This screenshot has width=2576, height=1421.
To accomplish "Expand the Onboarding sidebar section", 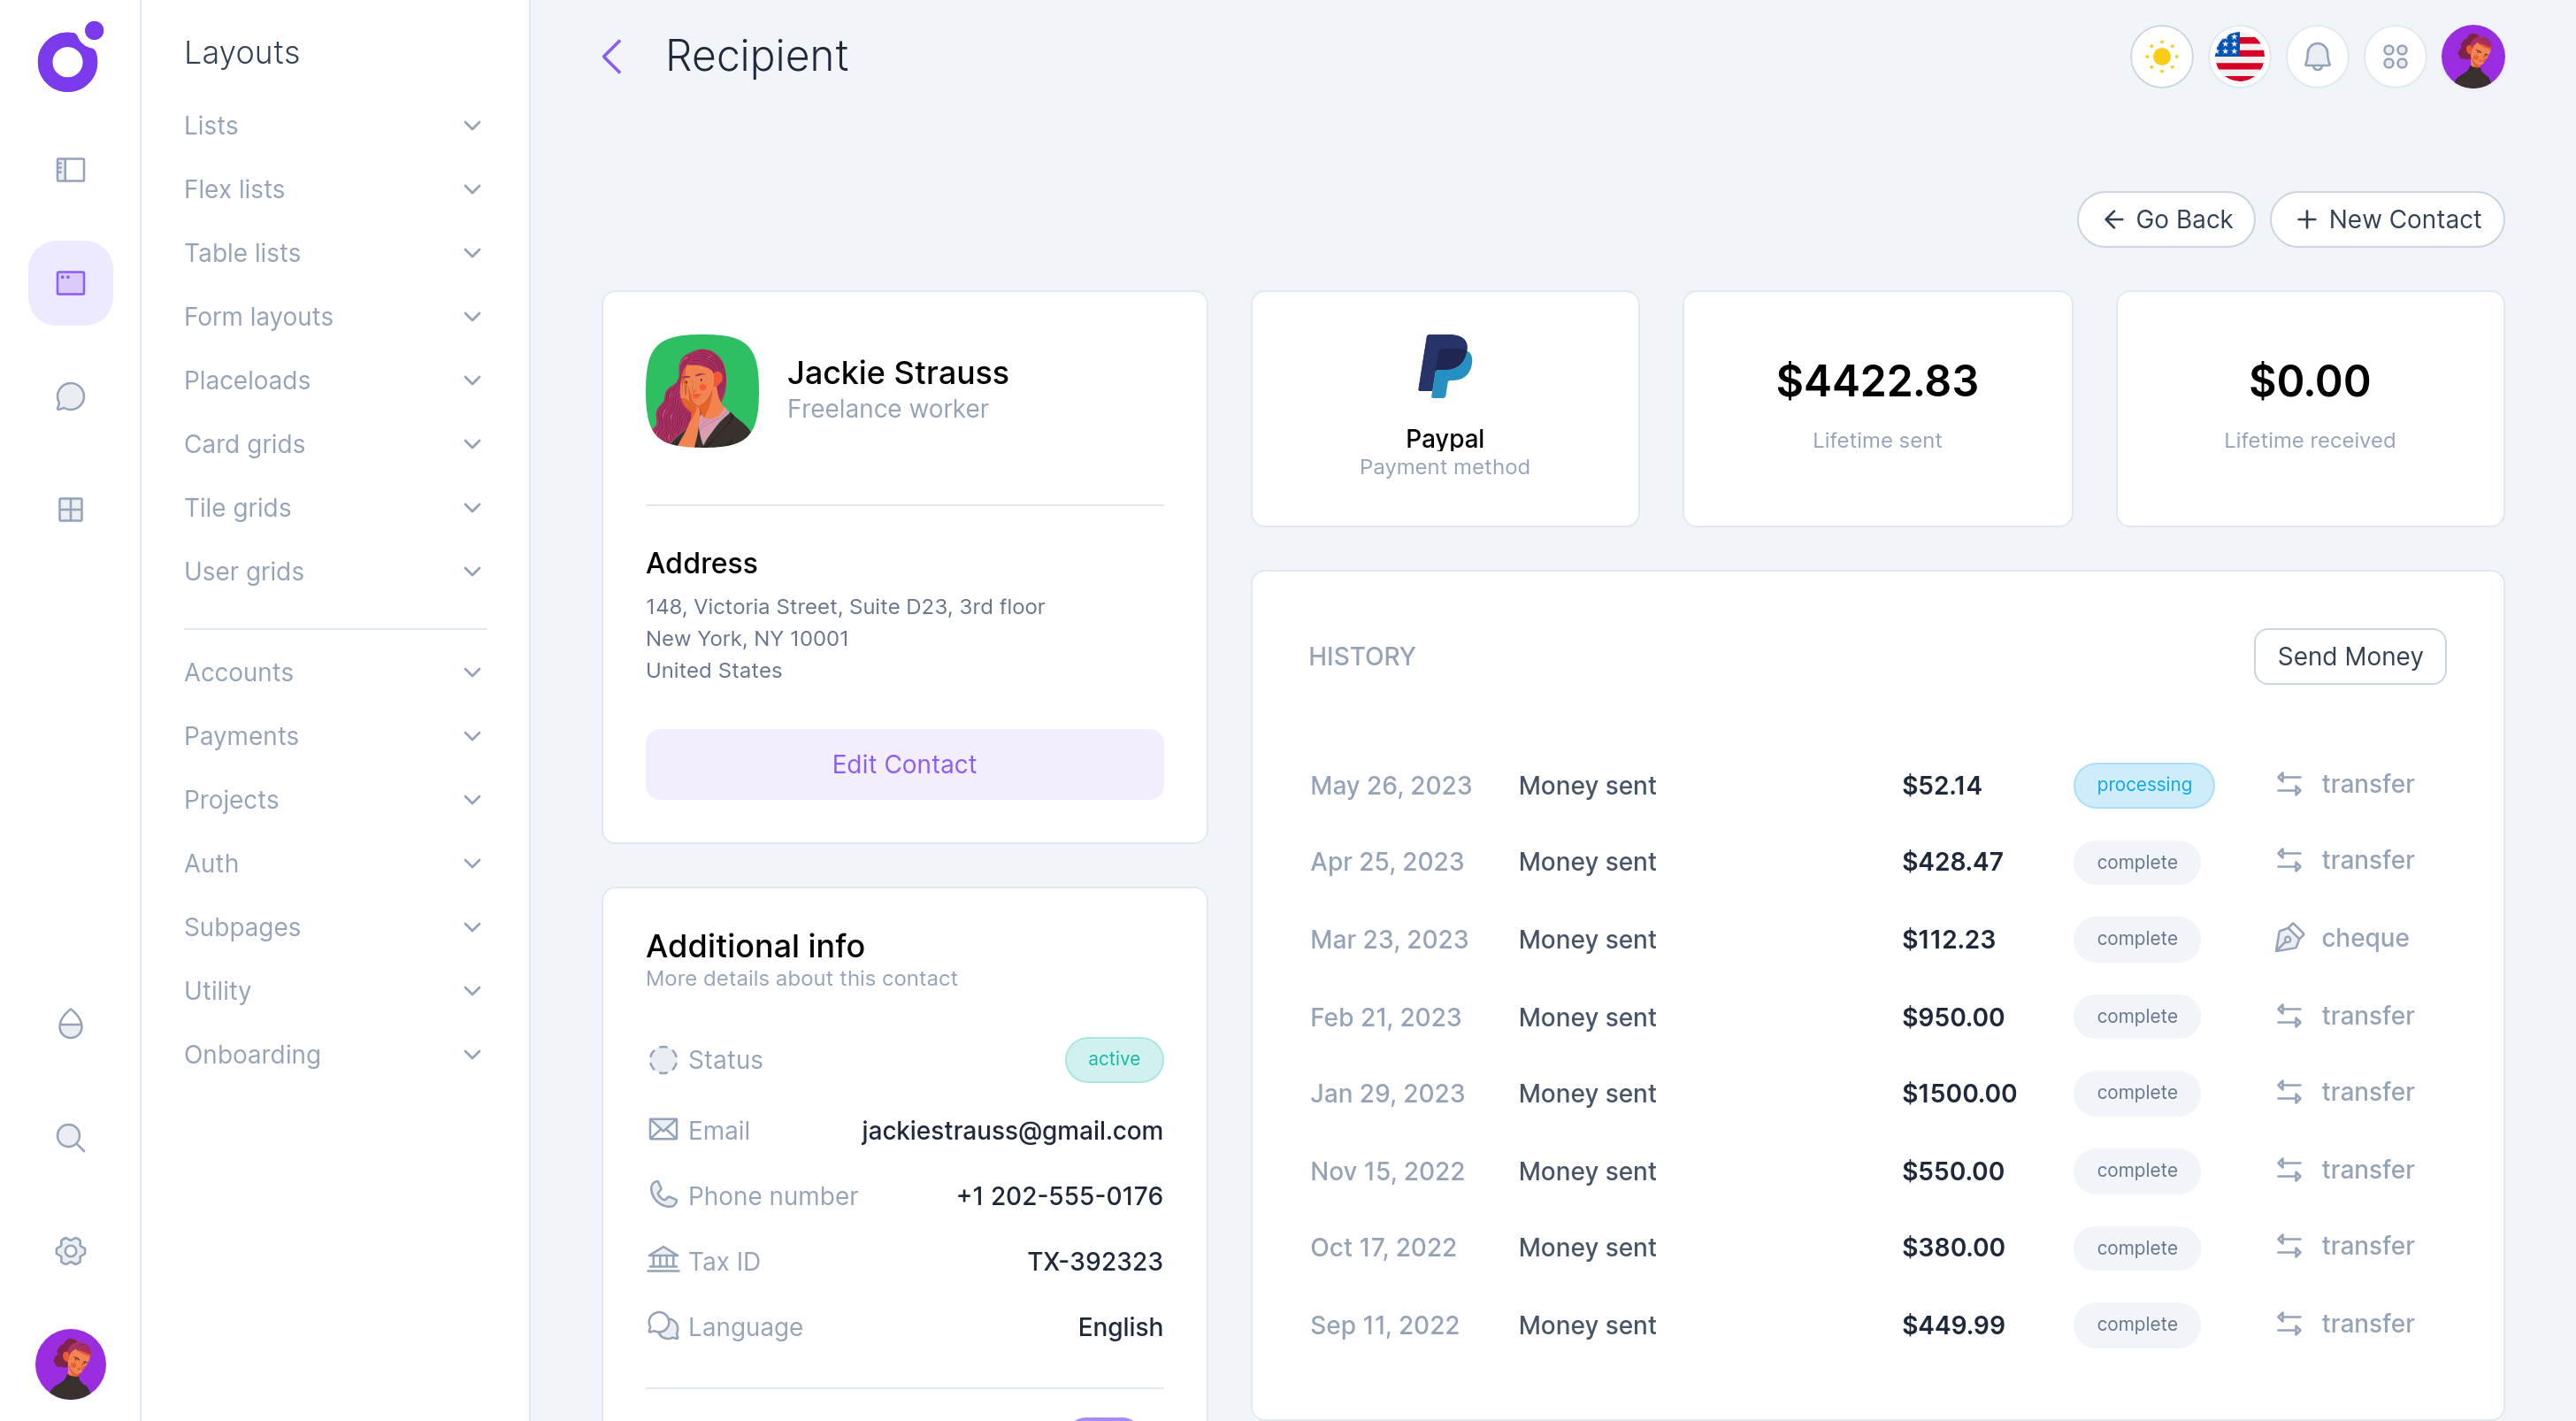I will 333,1055.
